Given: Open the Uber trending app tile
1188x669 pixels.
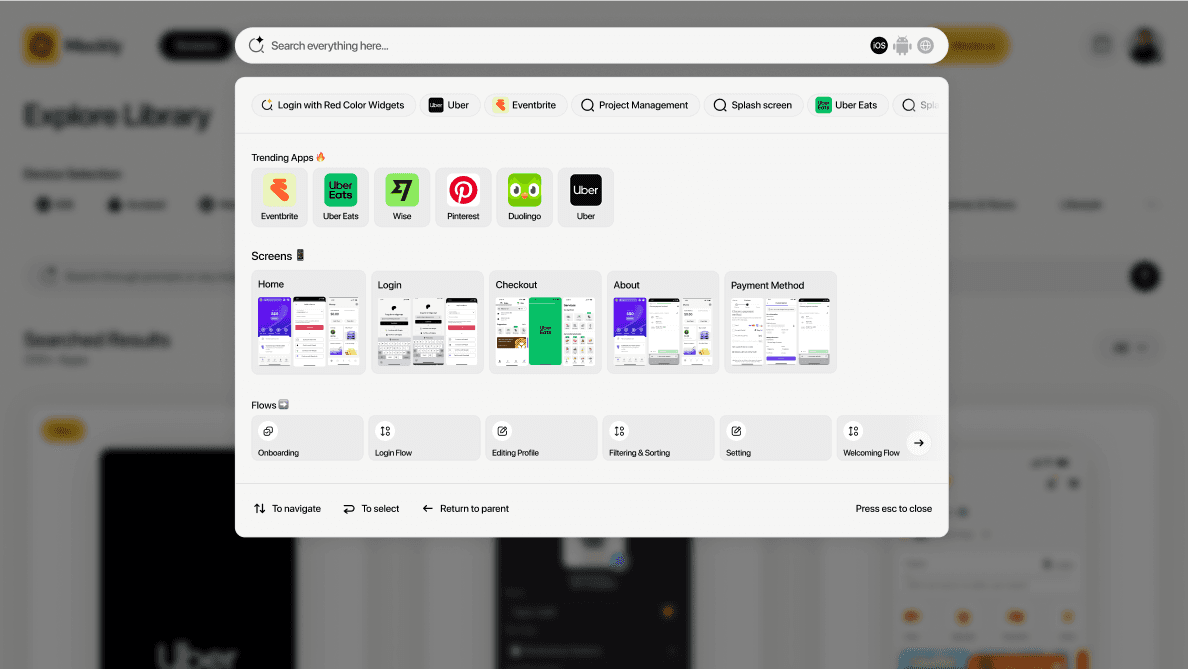Looking at the screenshot, I should coord(586,197).
